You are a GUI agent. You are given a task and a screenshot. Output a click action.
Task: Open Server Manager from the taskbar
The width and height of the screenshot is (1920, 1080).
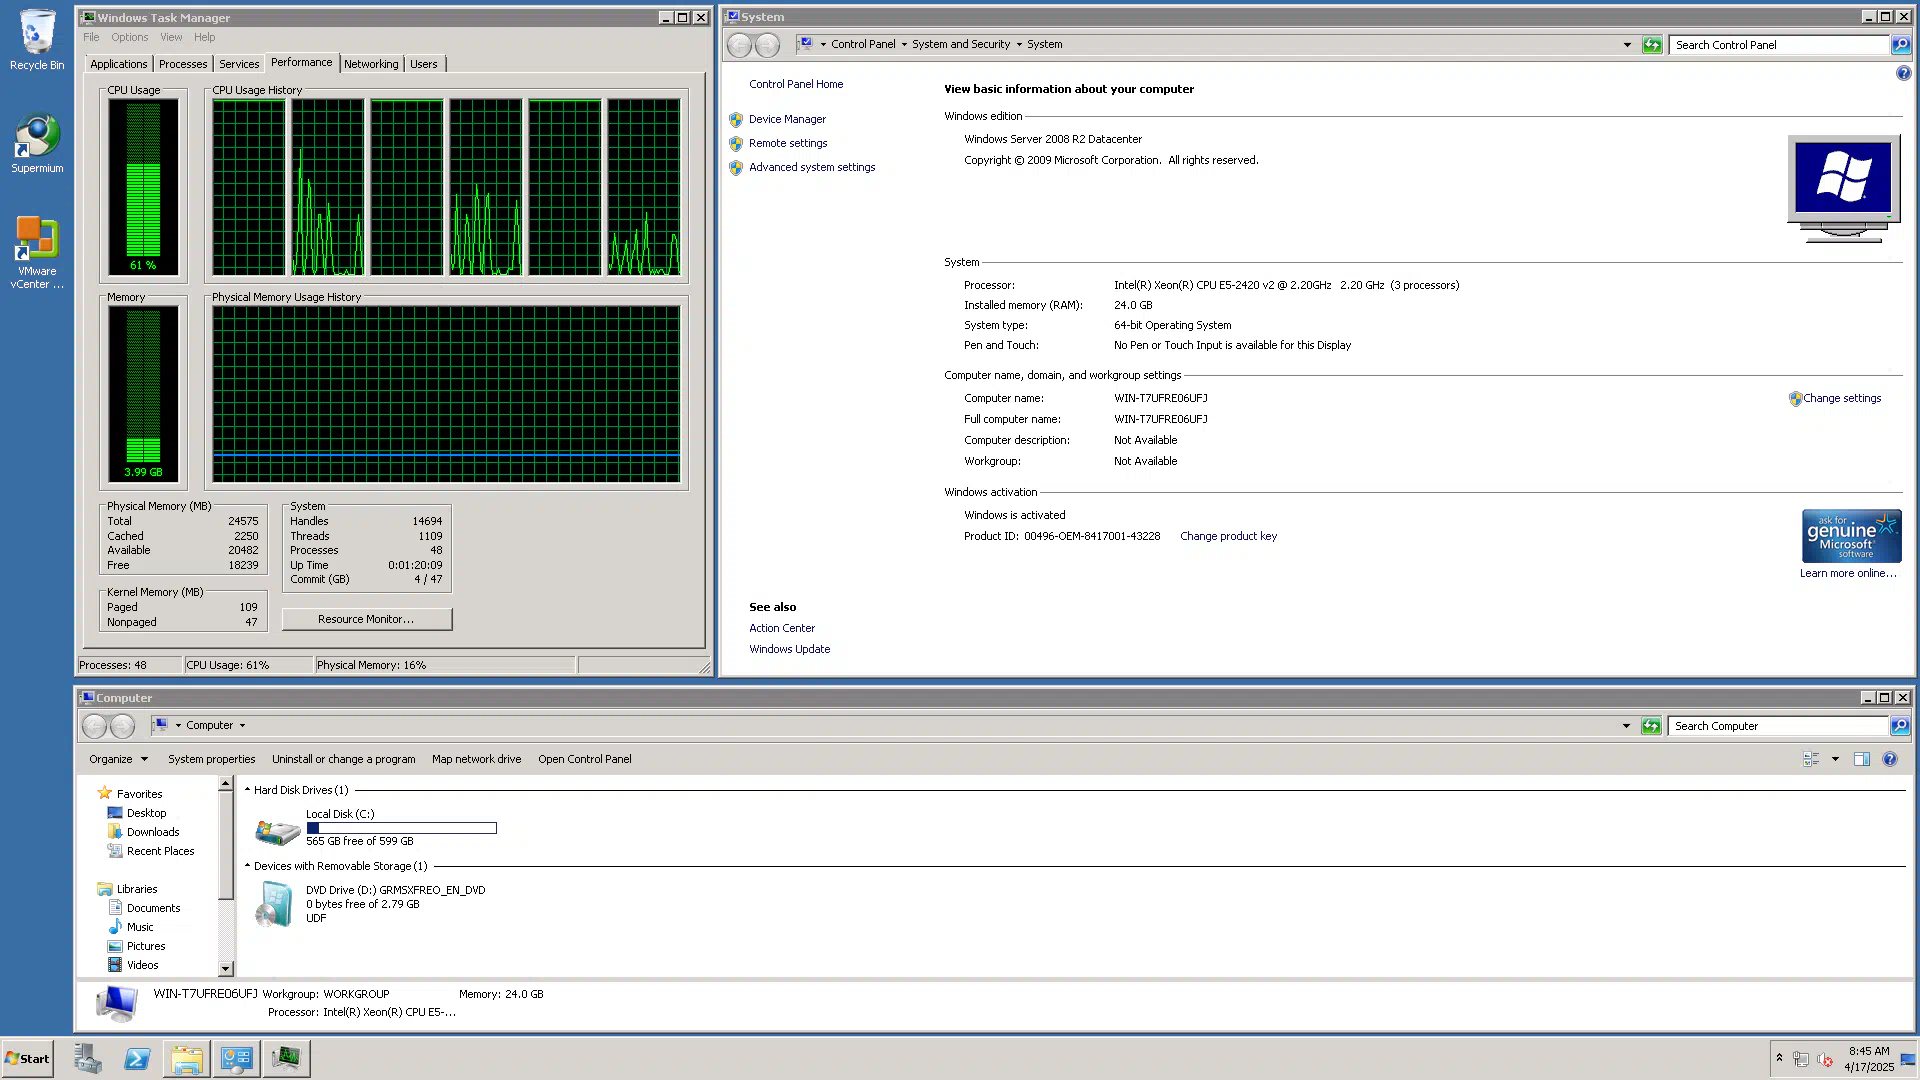click(88, 1058)
